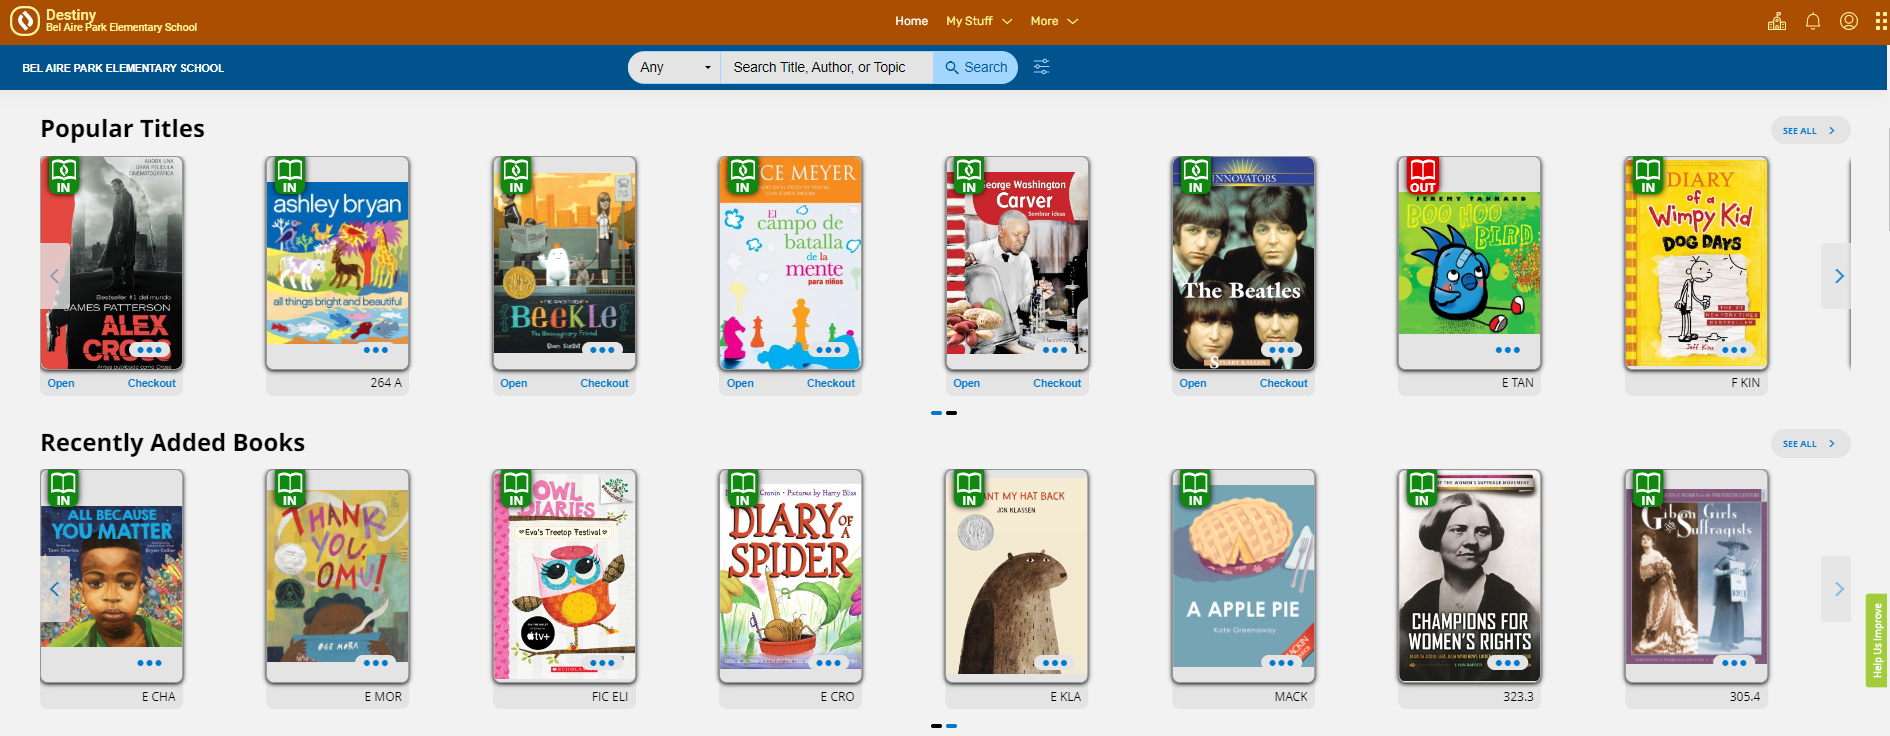The height and width of the screenshot is (736, 1890).
Task: Open the three-dot menu on ashley bryan book
Action: (376, 350)
